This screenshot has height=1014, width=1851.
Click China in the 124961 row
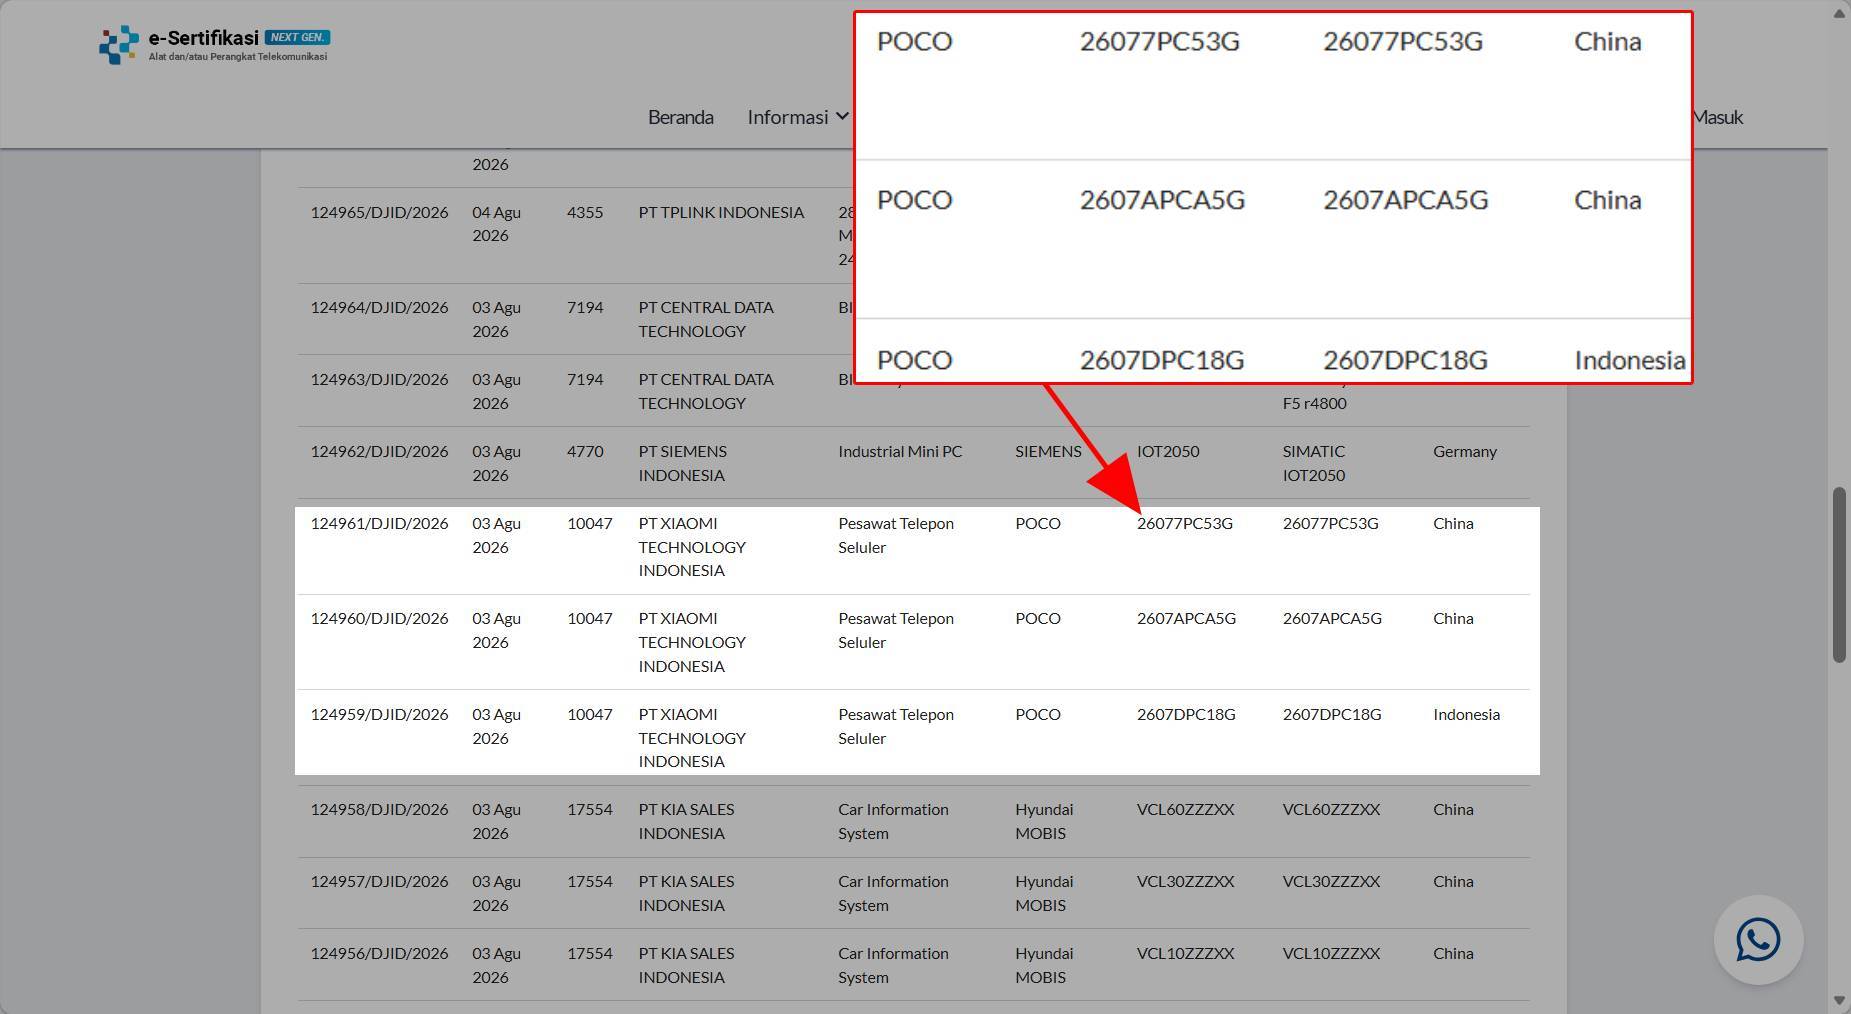coord(1453,523)
